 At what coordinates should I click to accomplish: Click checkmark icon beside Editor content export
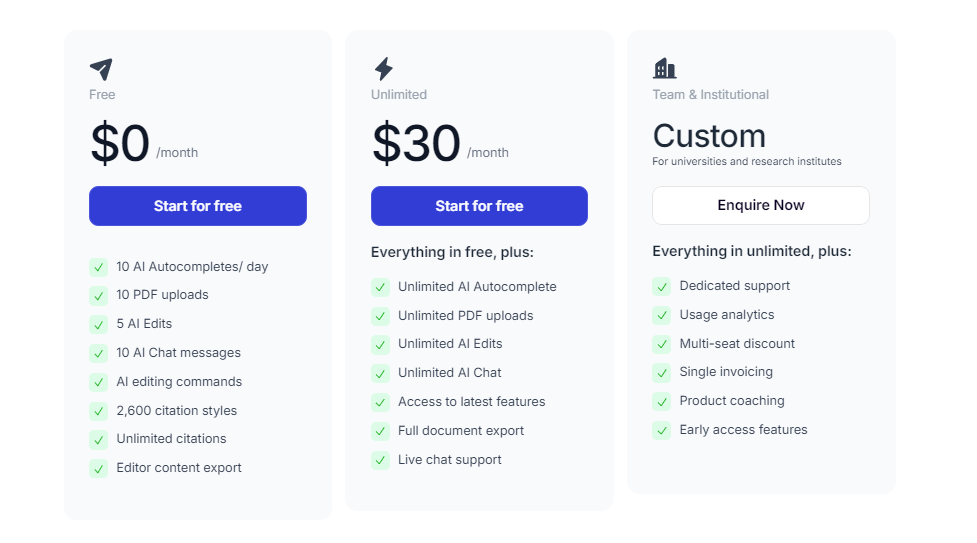tap(98, 468)
